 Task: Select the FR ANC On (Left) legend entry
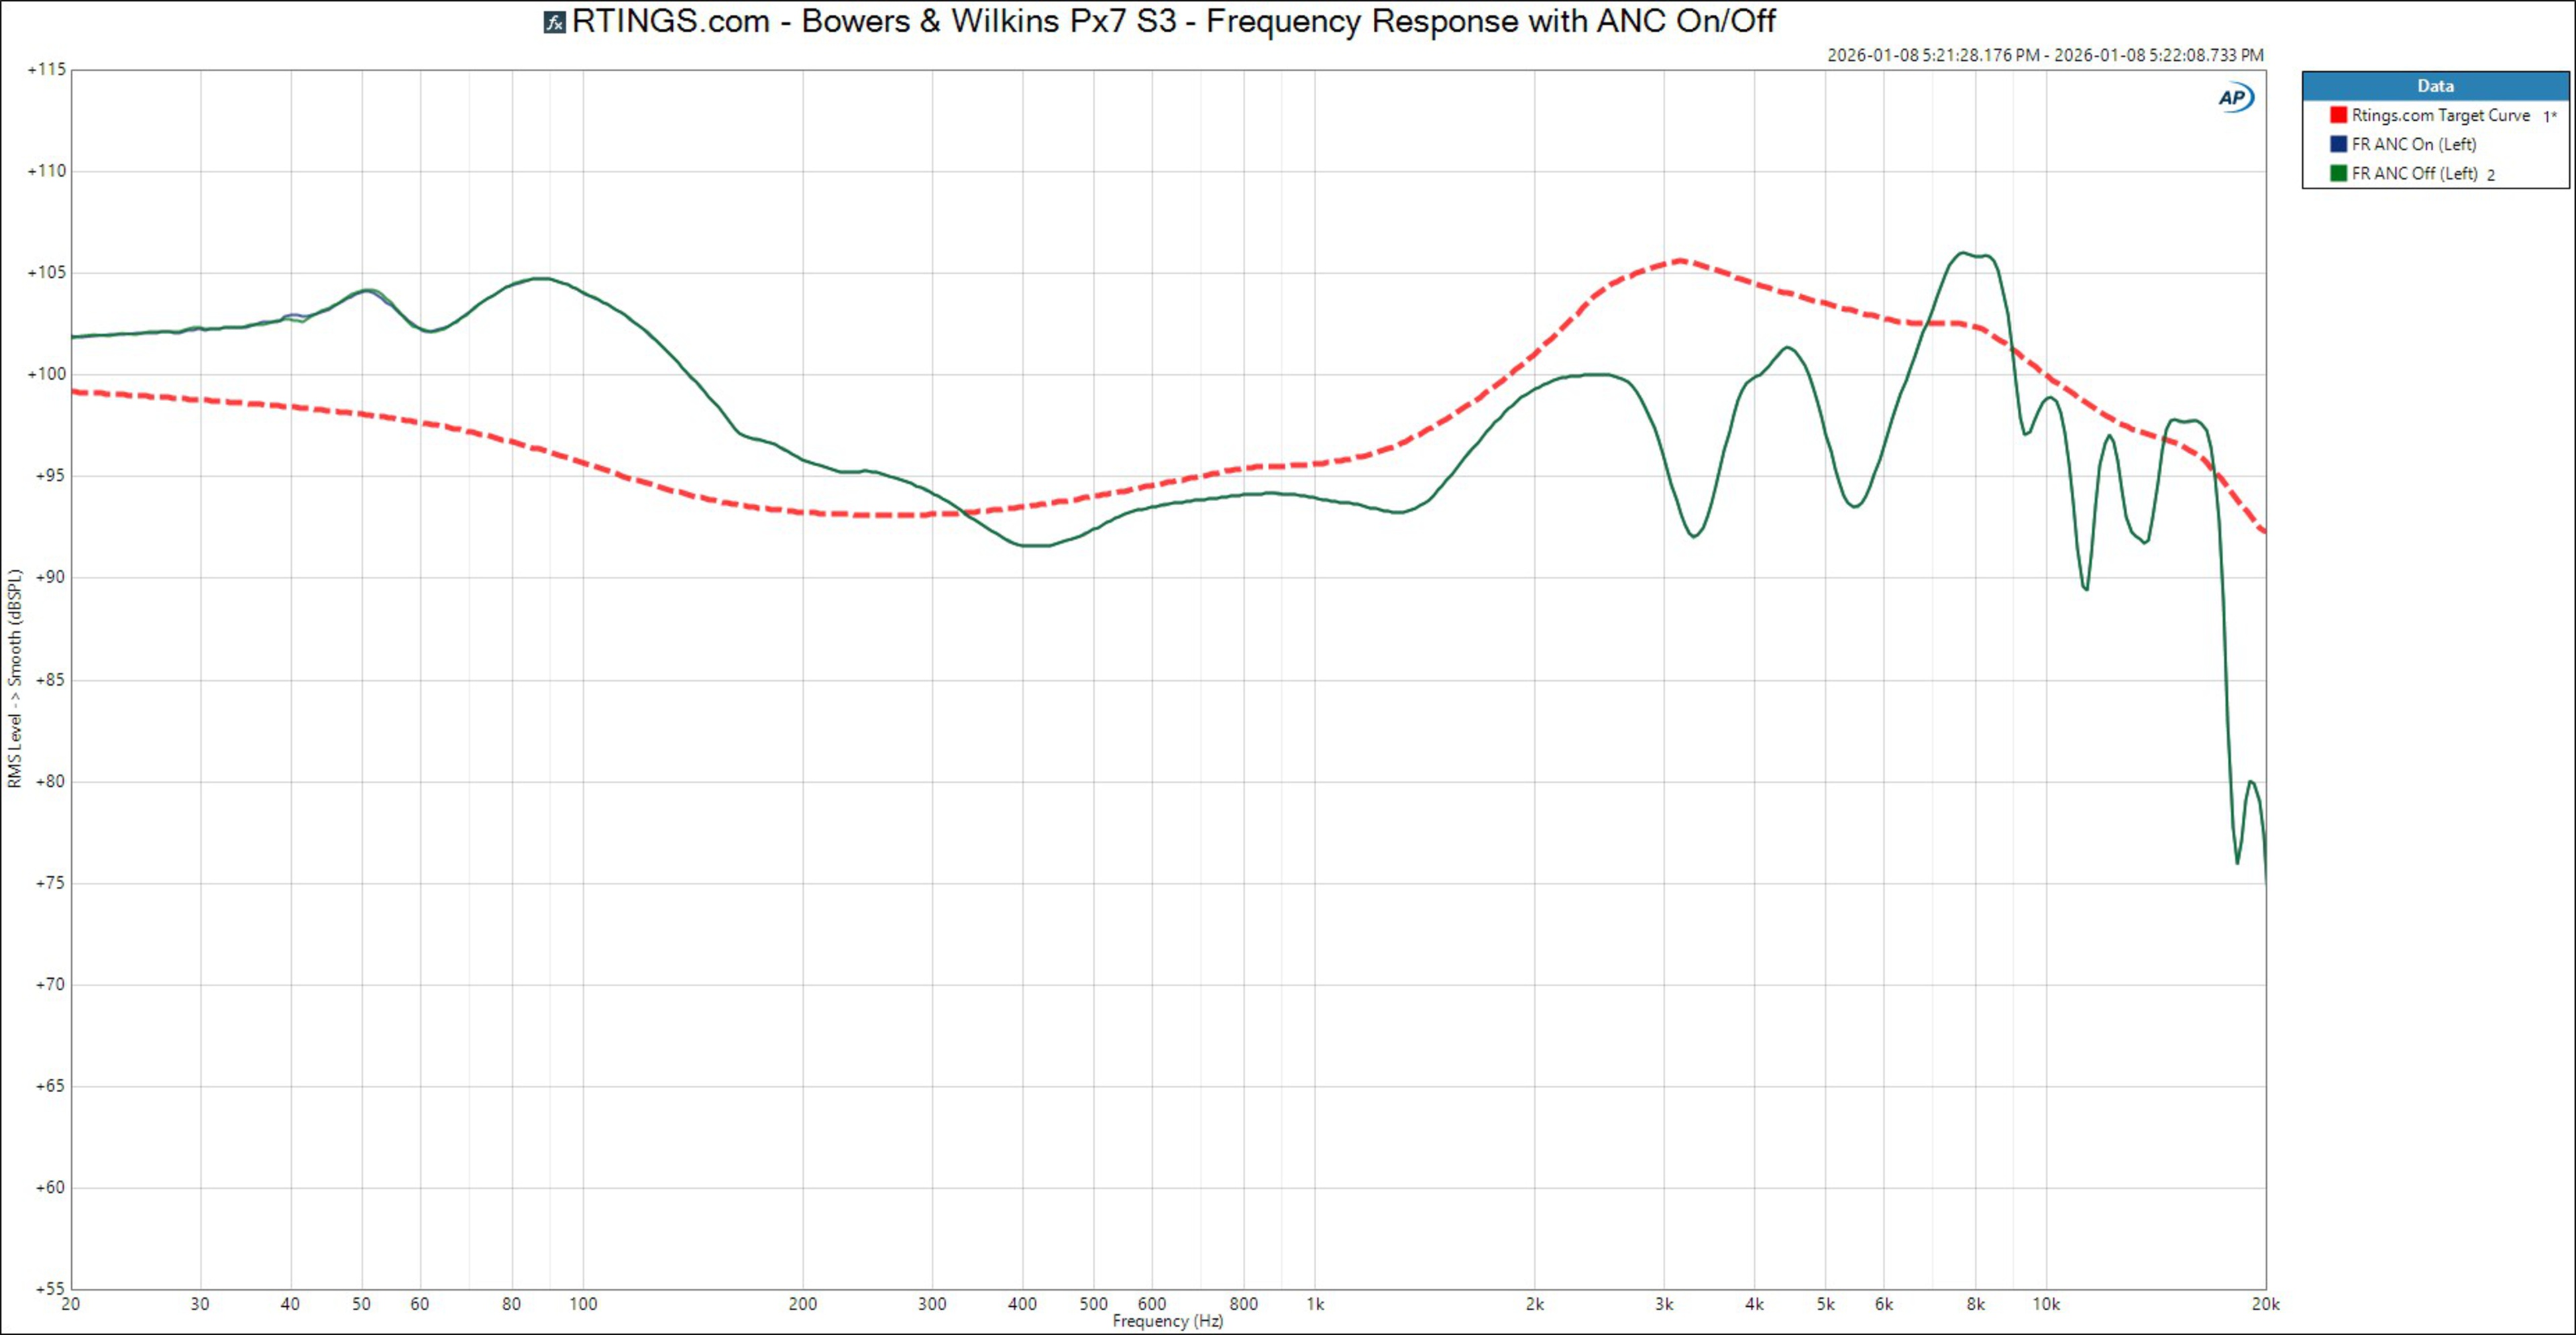pos(2413,144)
